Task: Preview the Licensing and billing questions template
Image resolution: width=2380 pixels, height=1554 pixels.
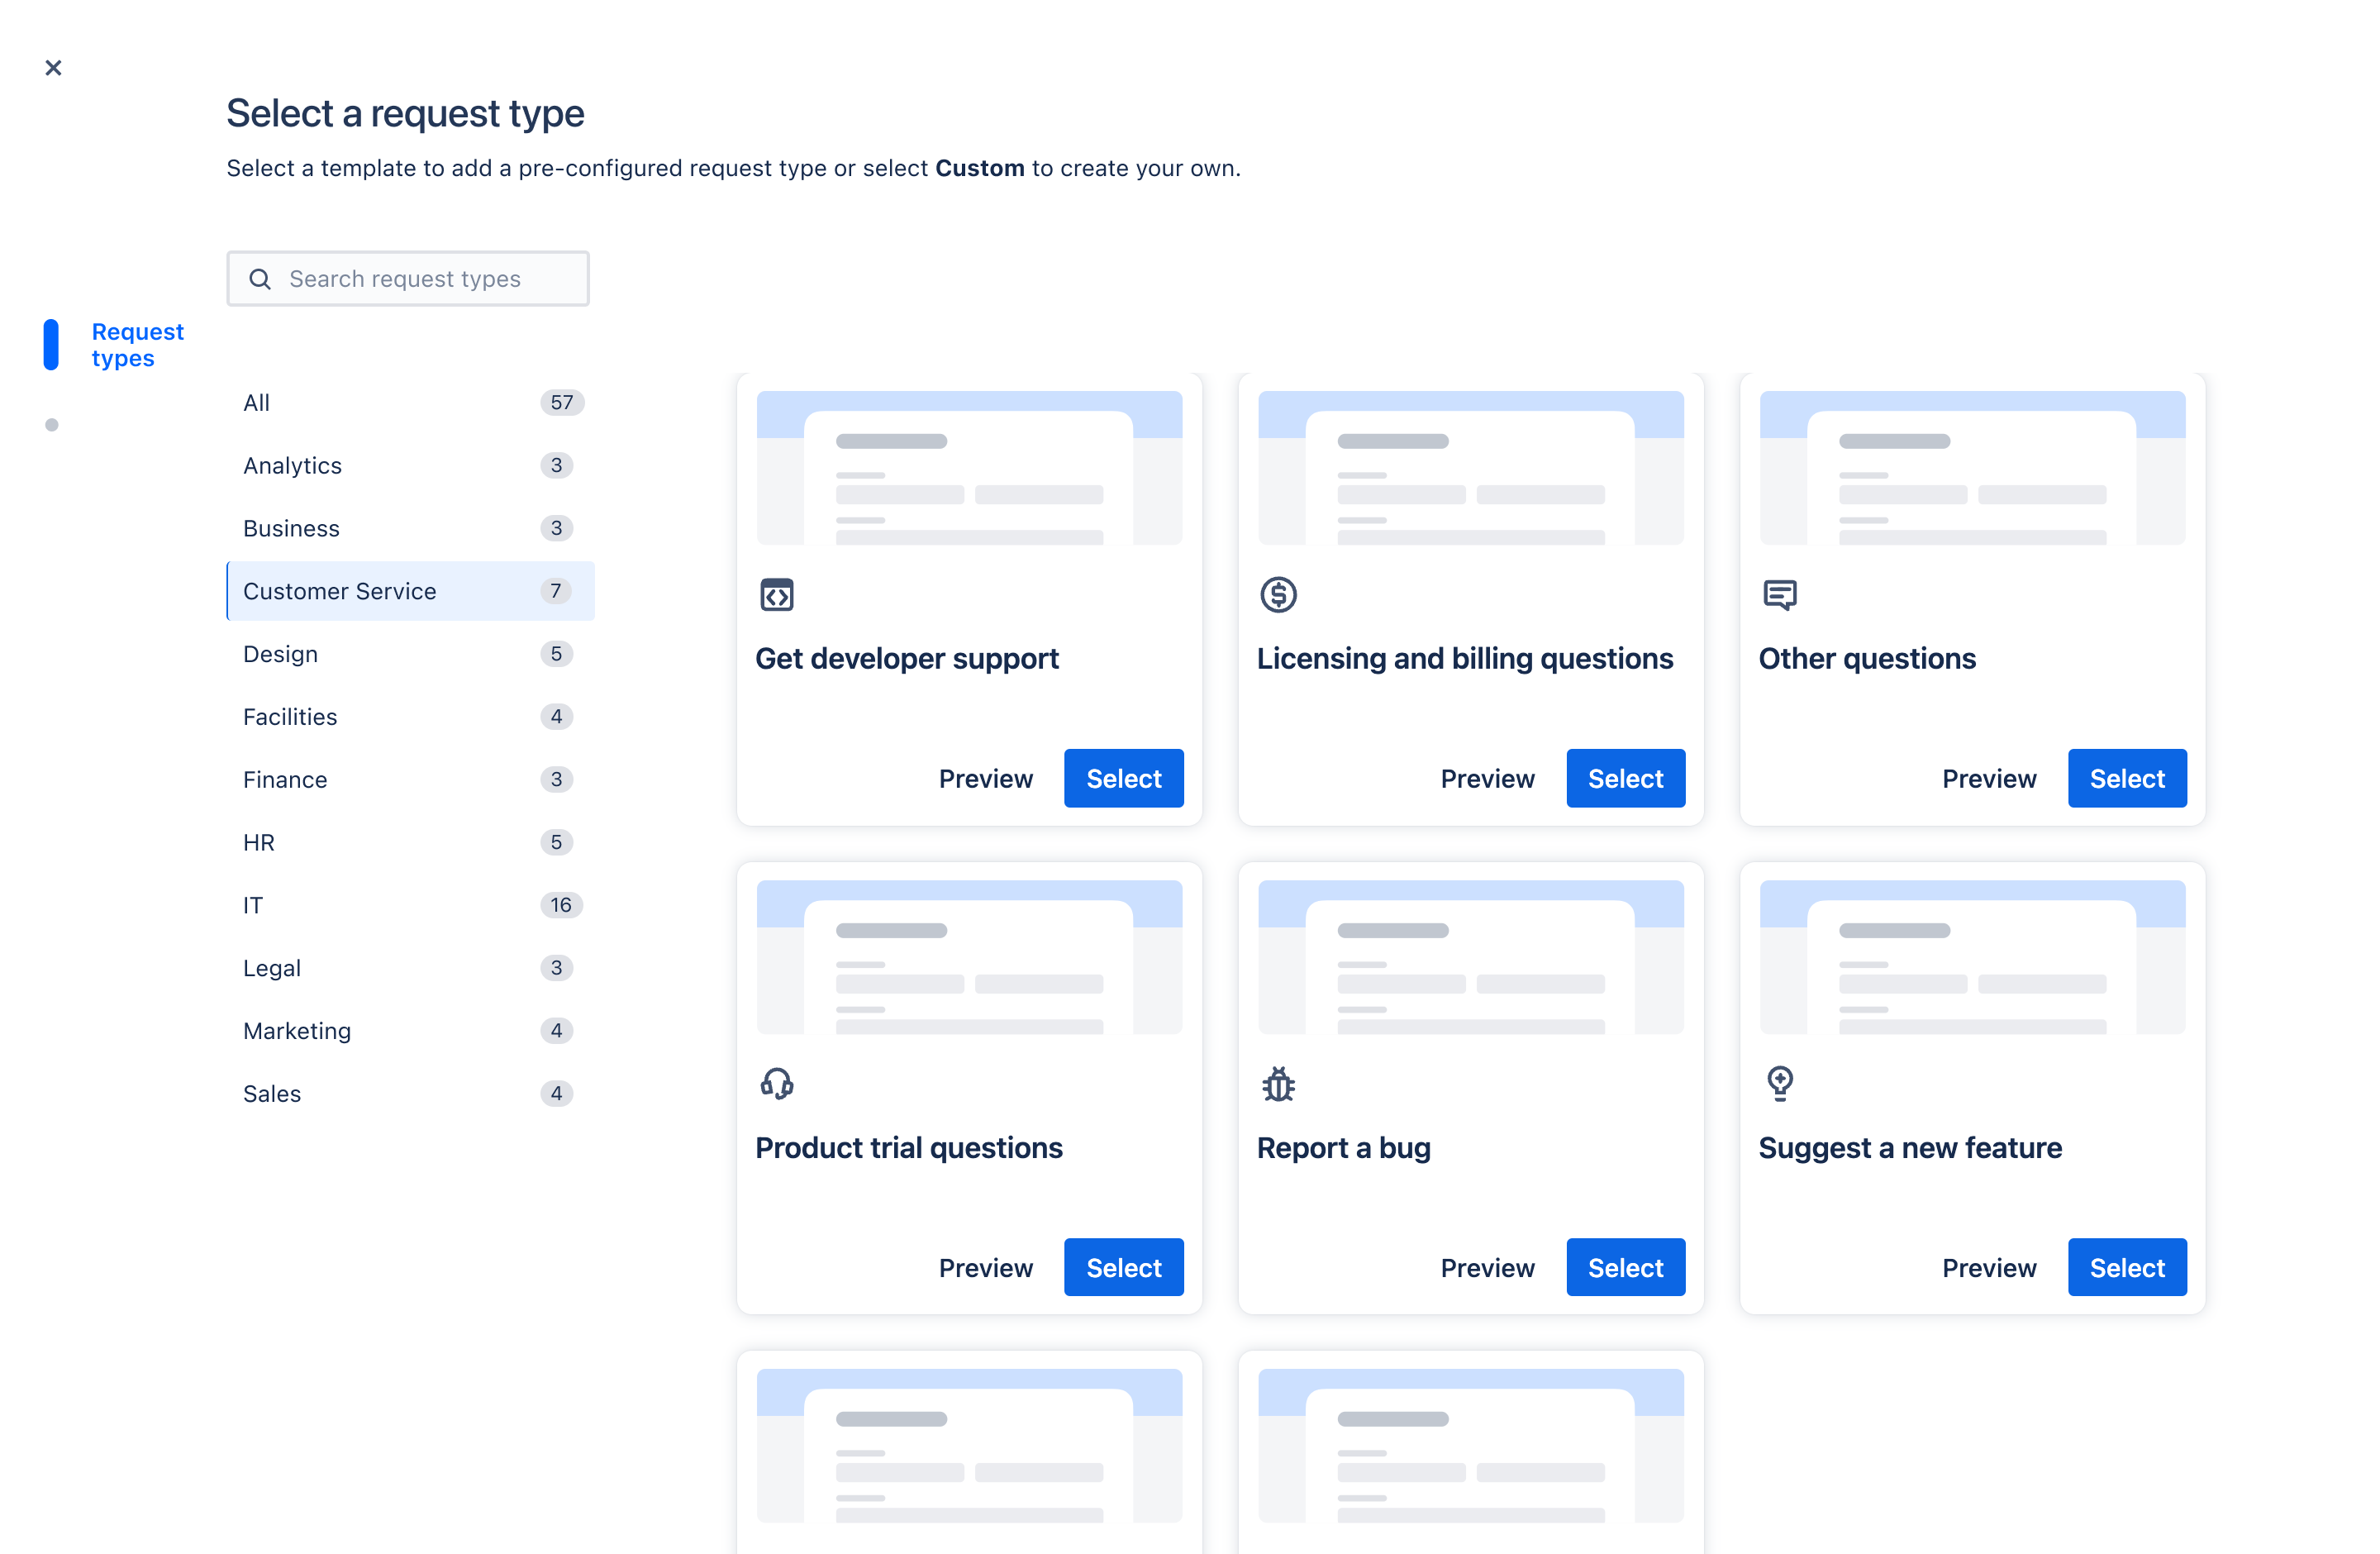Action: [1487, 777]
